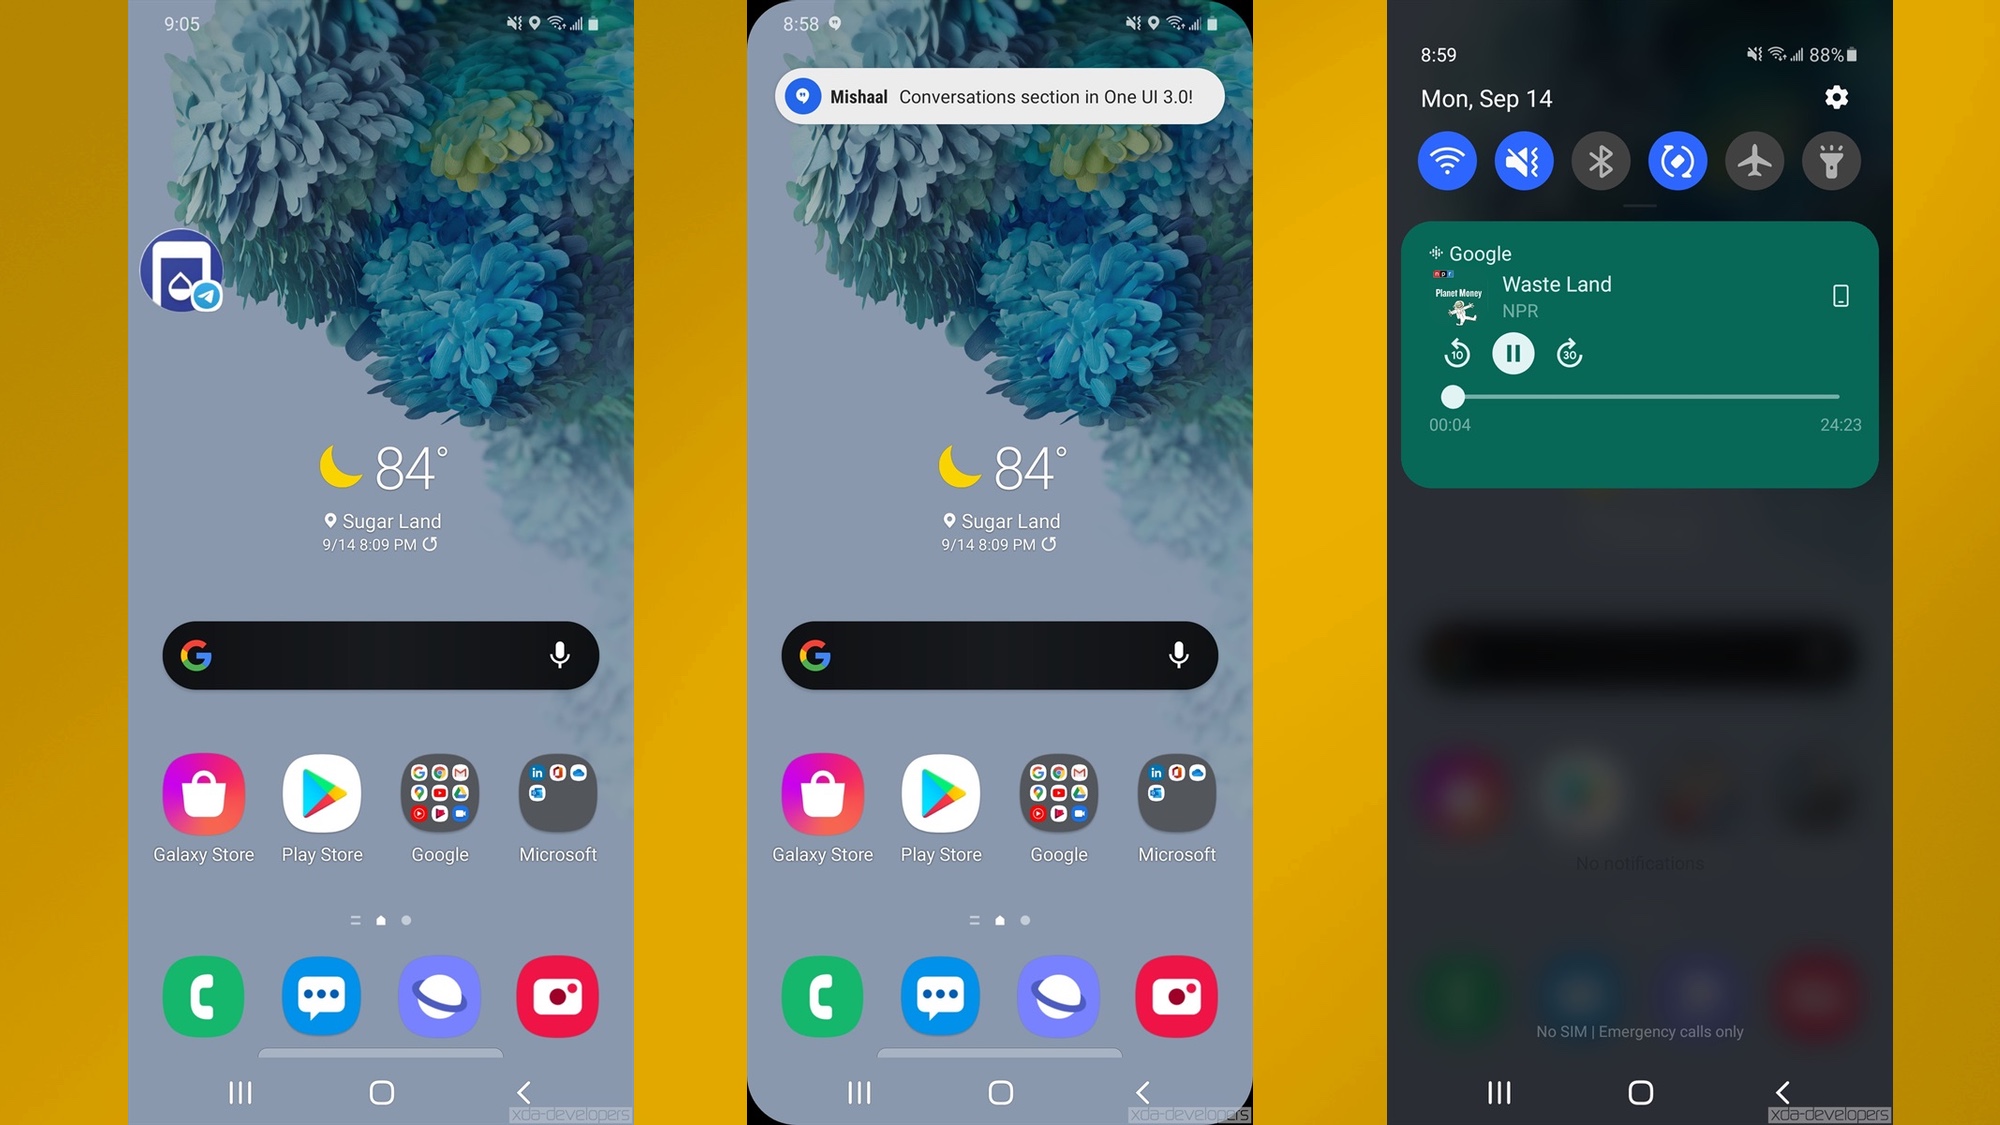Open Galaxy Store app

[x=202, y=794]
